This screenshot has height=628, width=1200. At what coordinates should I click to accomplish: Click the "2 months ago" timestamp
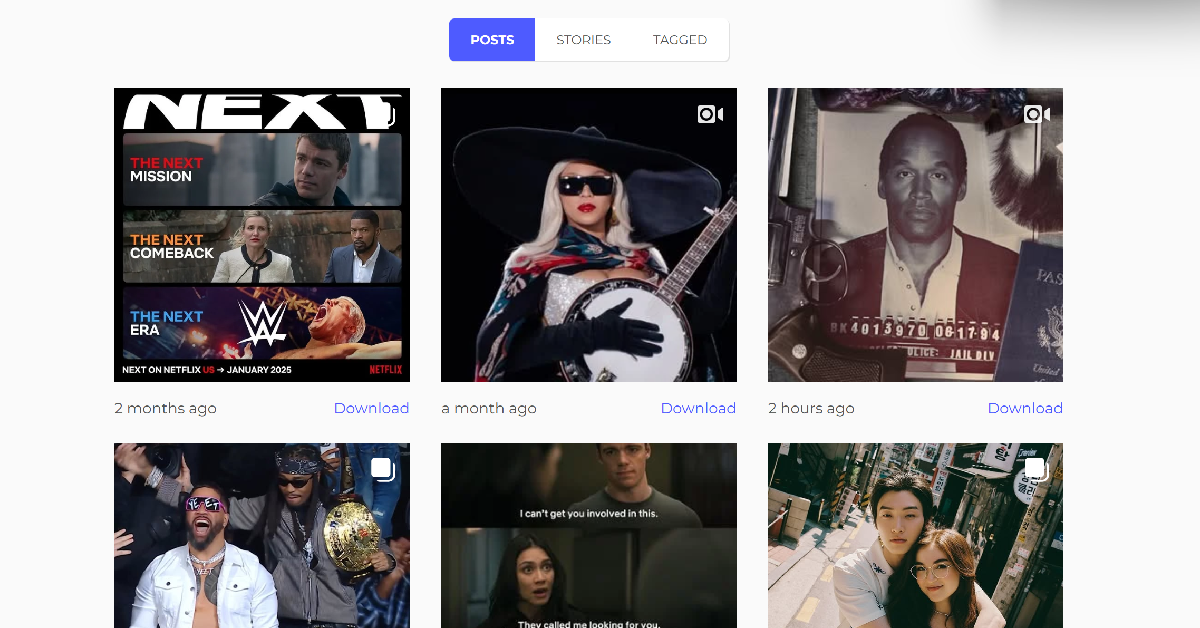165,408
